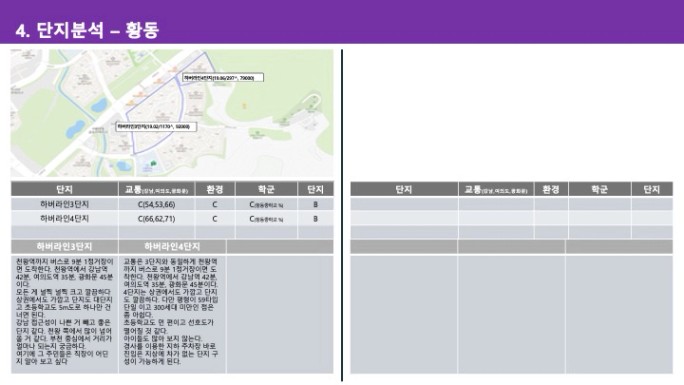Select the 하버라인4단지 name cell in the ratings table
The width and height of the screenshot is (684, 385).
pyautogui.click(x=65, y=218)
